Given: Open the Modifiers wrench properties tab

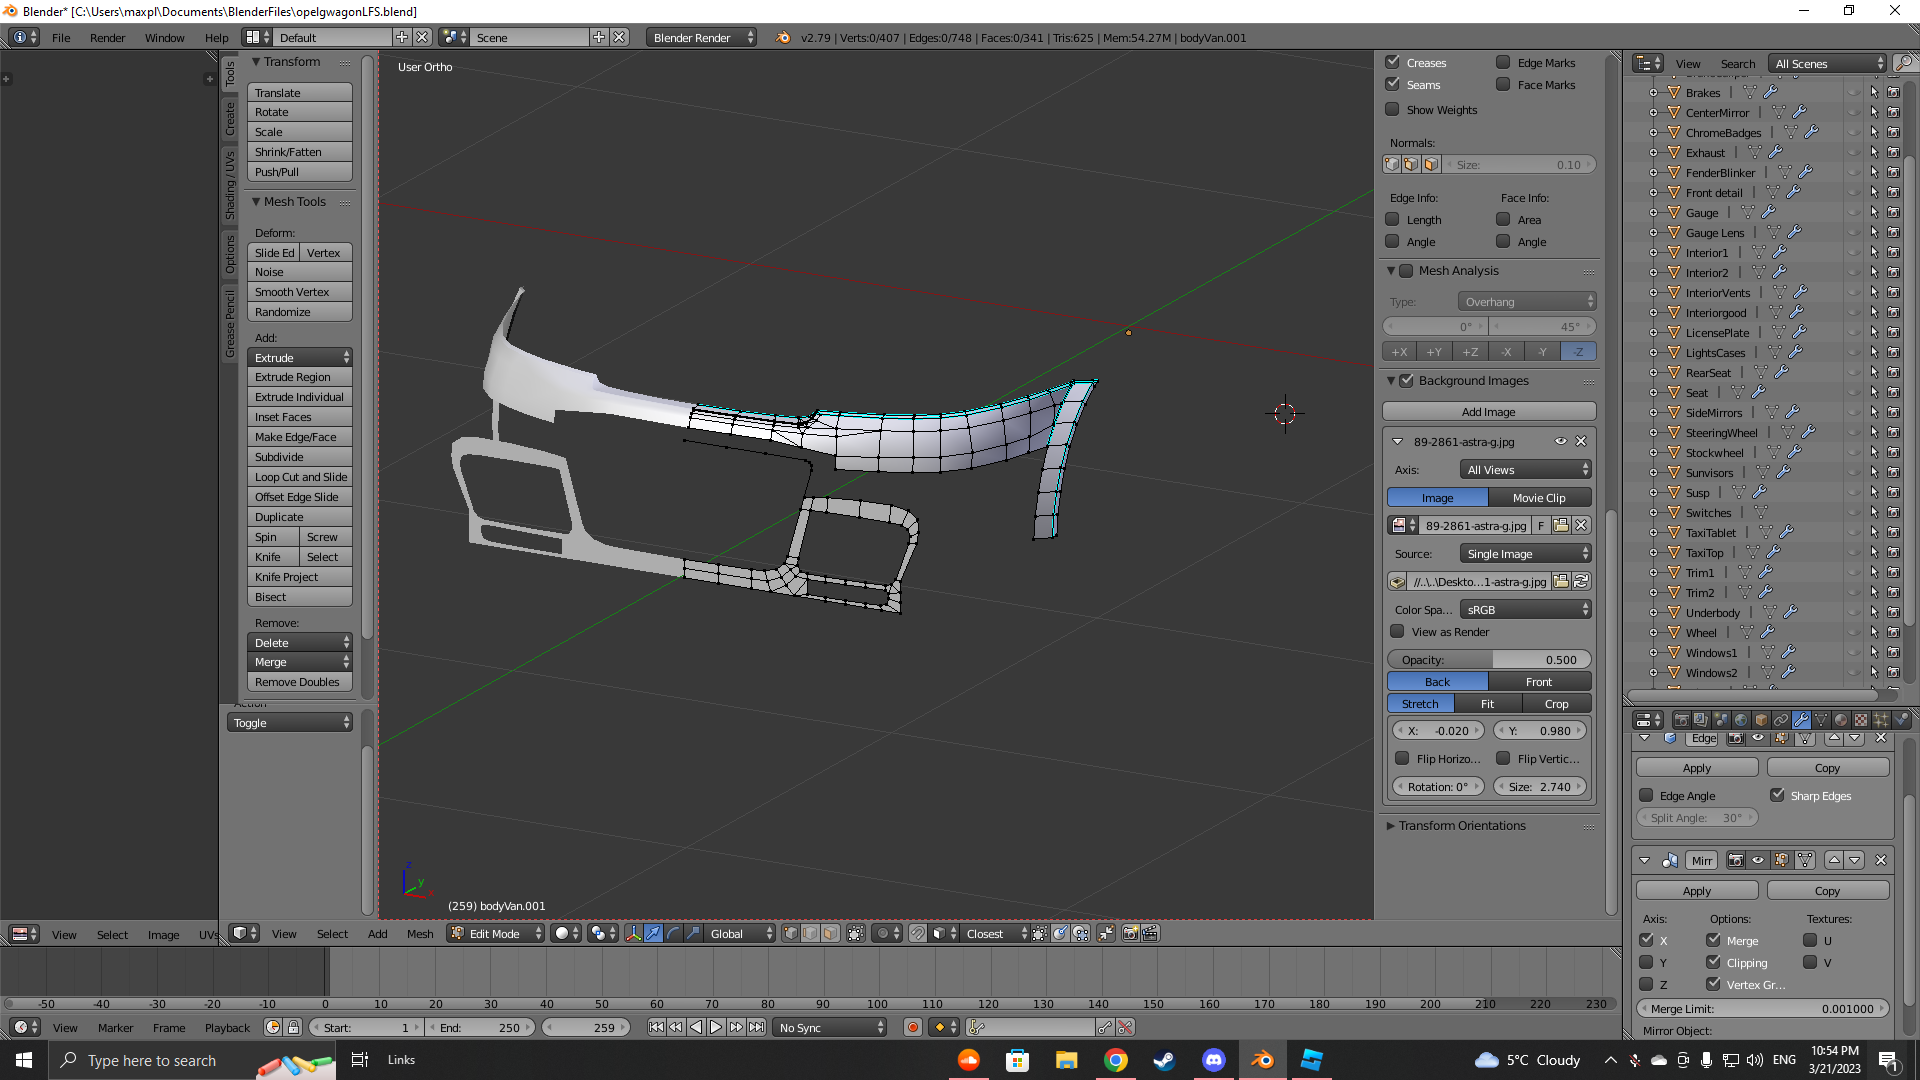Looking at the screenshot, I should pyautogui.click(x=1801, y=720).
